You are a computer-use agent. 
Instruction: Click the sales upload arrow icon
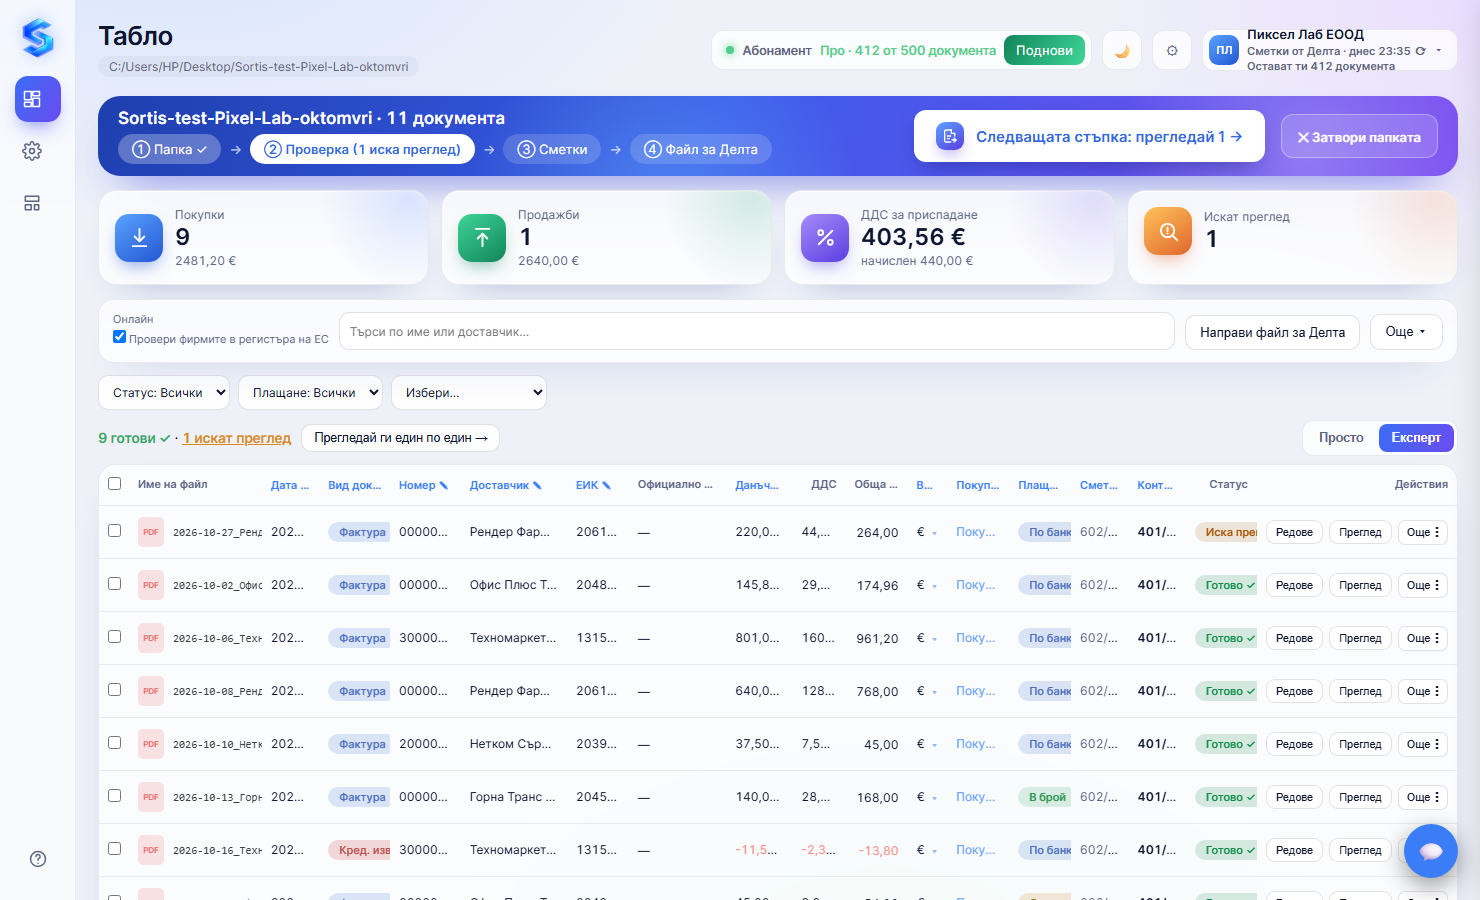click(x=482, y=238)
